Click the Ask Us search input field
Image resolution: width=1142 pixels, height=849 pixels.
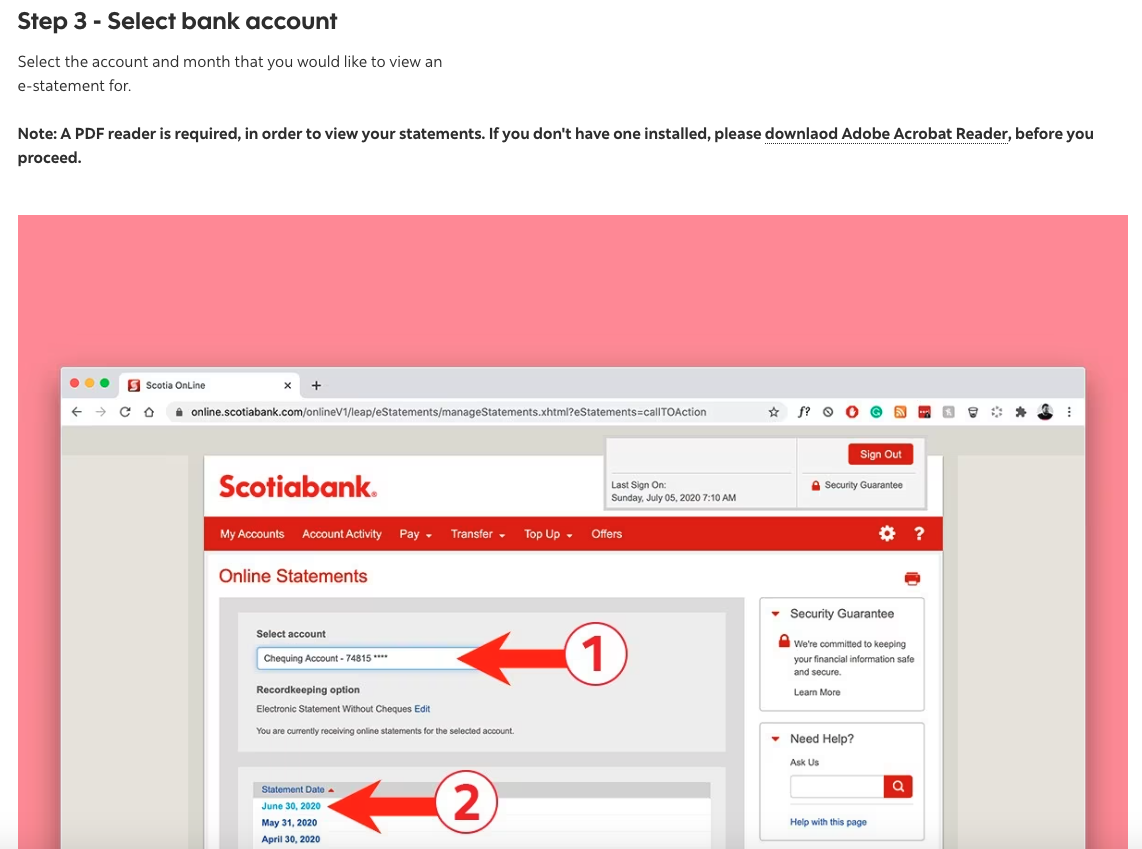click(x=837, y=786)
